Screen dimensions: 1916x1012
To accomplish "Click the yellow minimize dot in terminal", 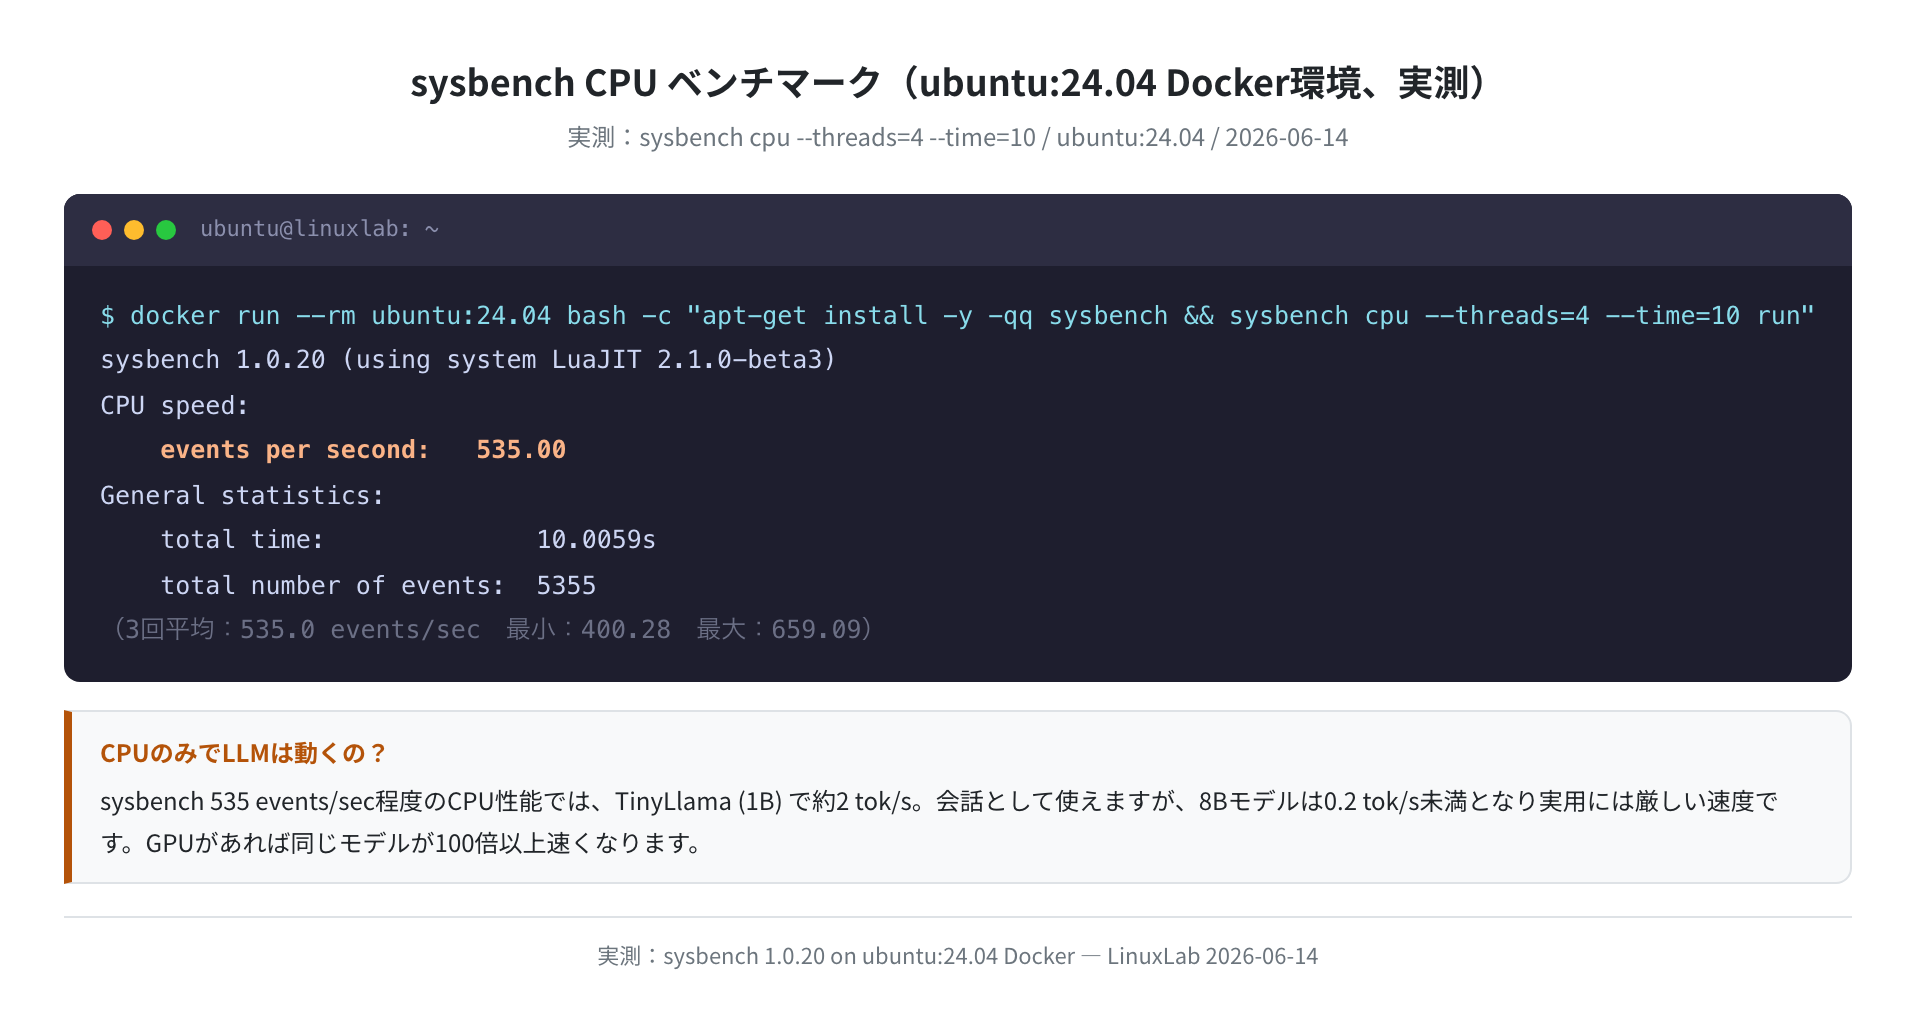I will point(134,230).
